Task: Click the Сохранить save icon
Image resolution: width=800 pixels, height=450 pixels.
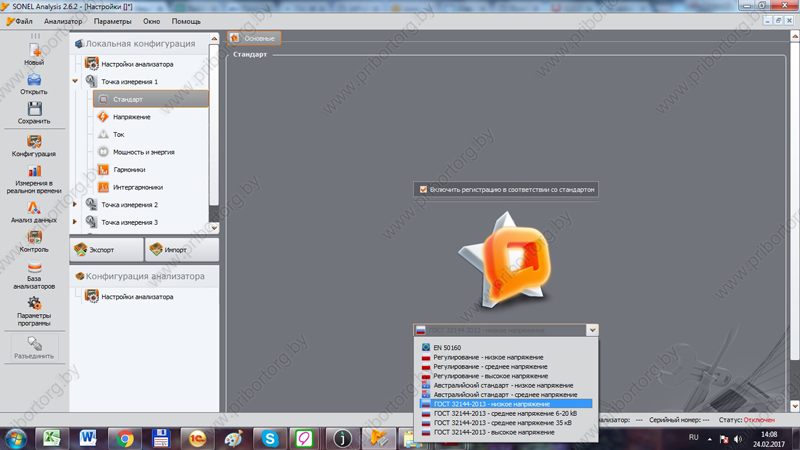Action: tap(34, 109)
